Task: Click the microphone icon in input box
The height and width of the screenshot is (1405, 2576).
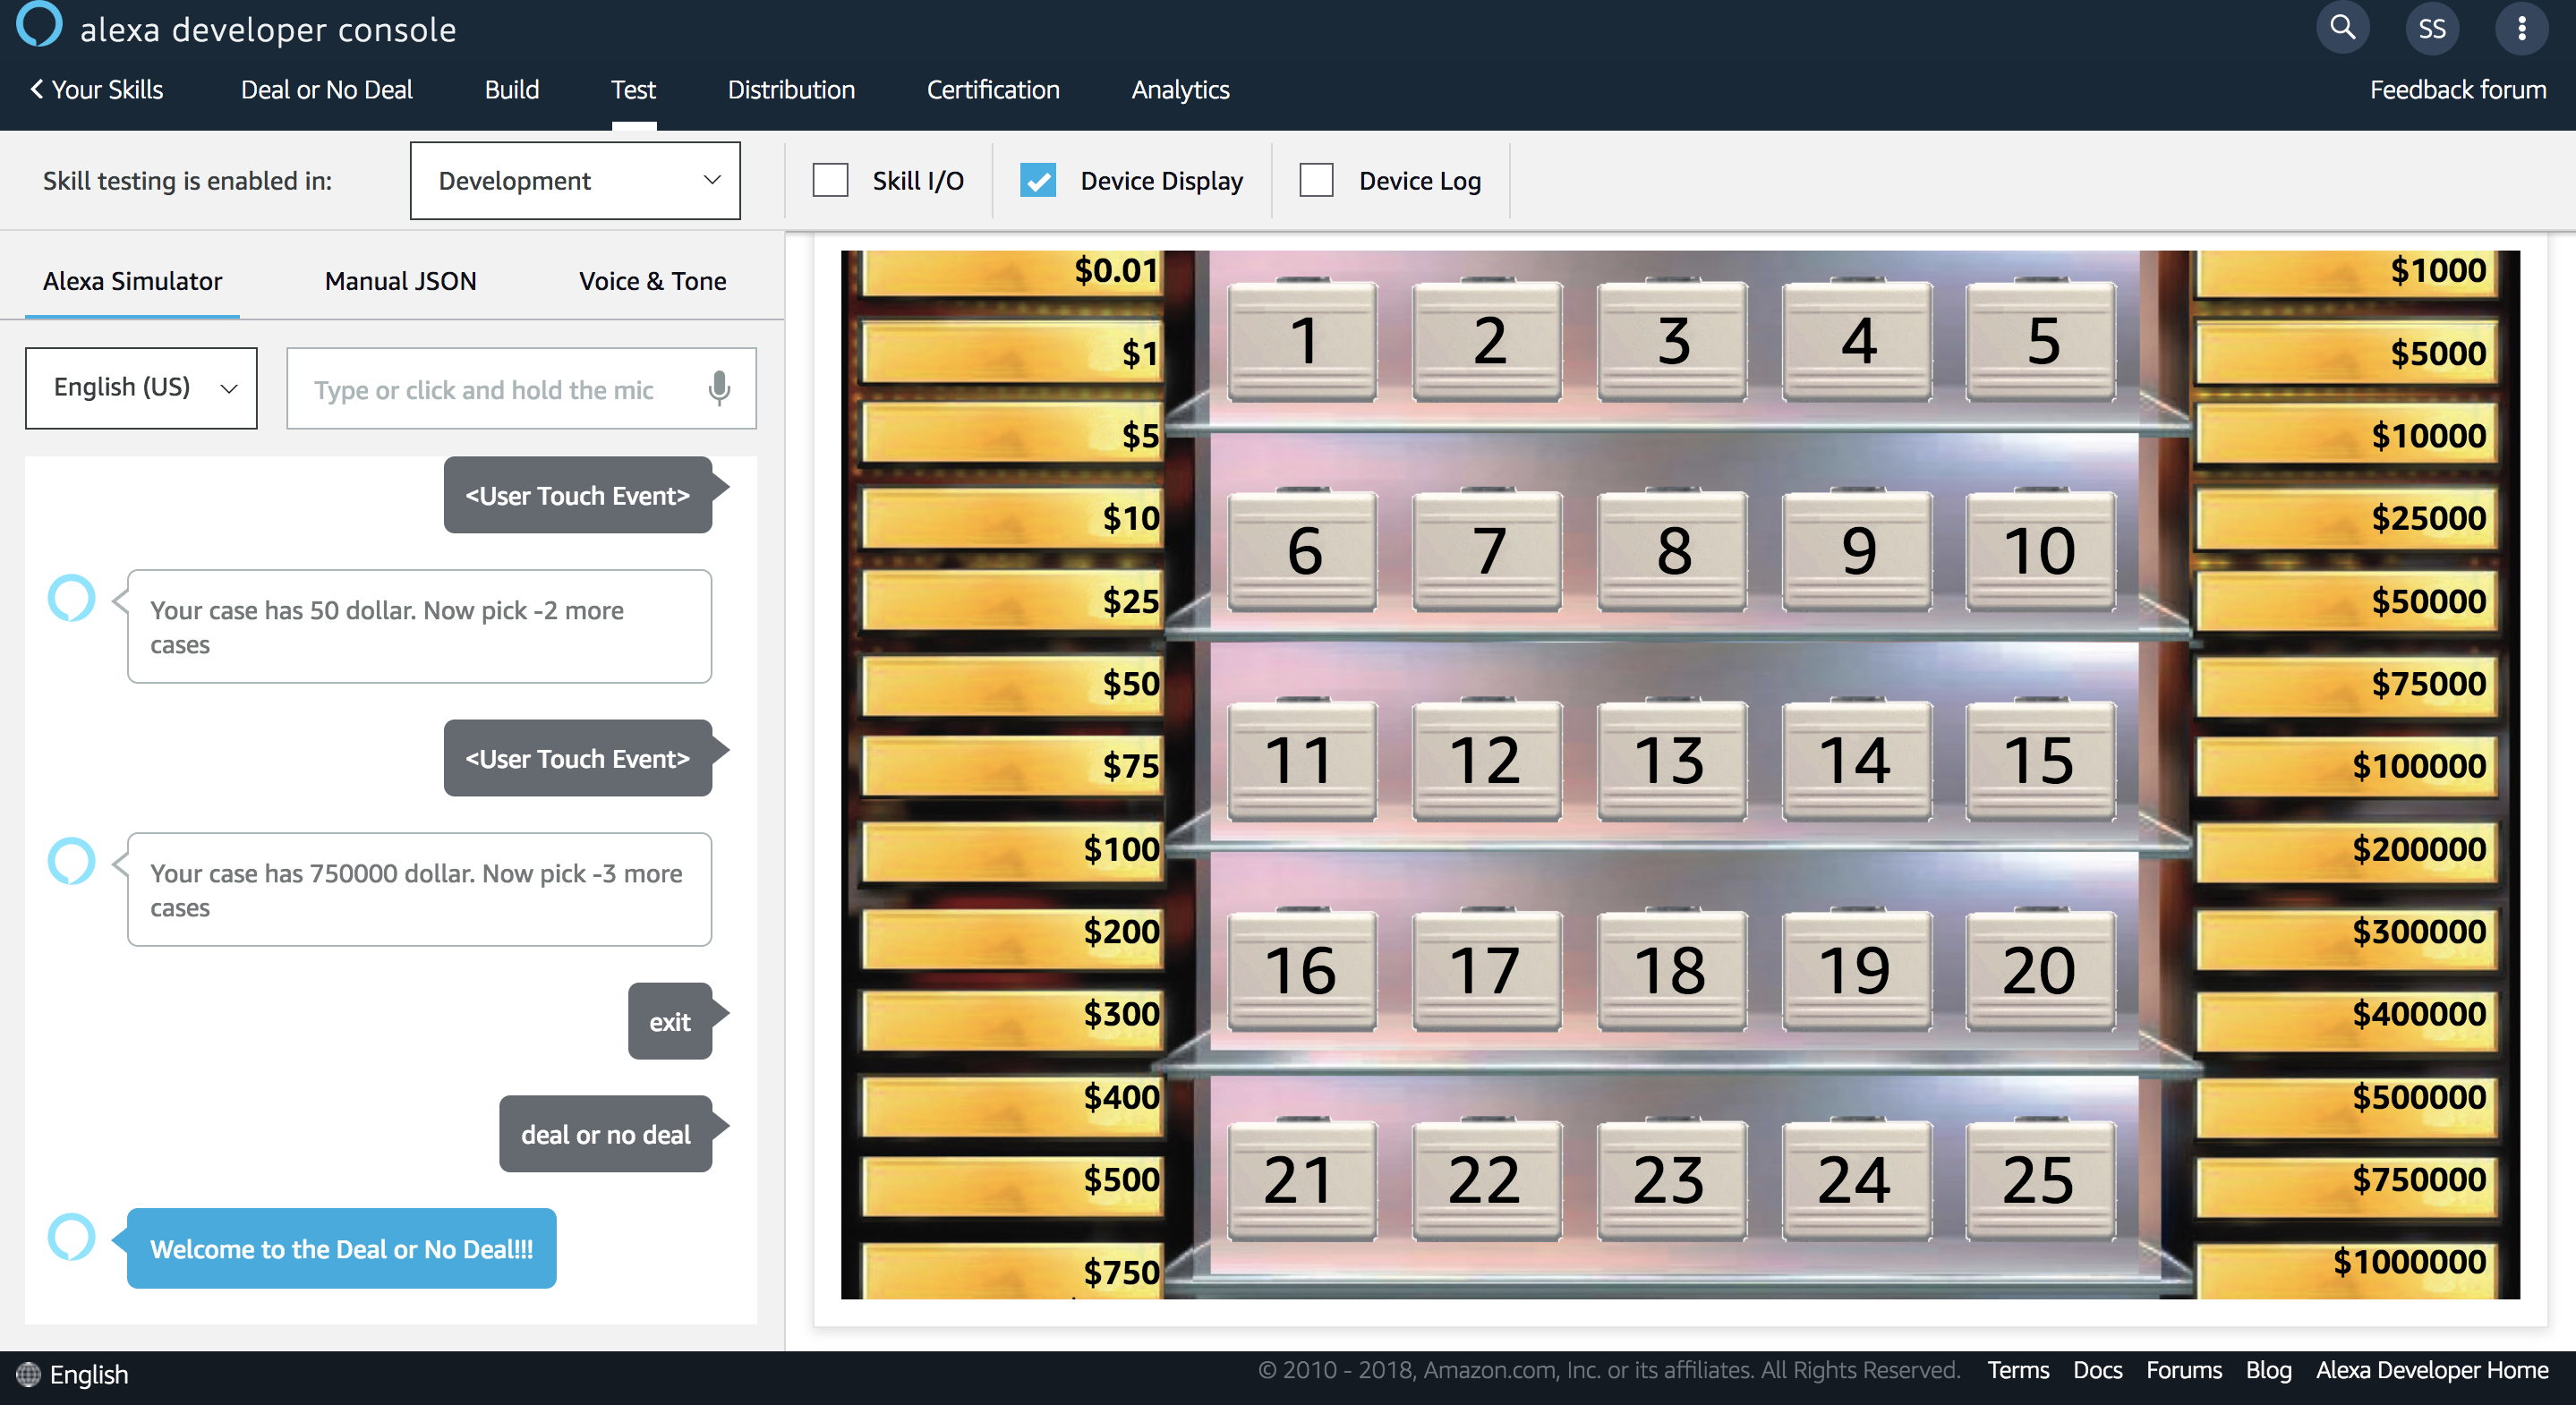Action: [719, 388]
